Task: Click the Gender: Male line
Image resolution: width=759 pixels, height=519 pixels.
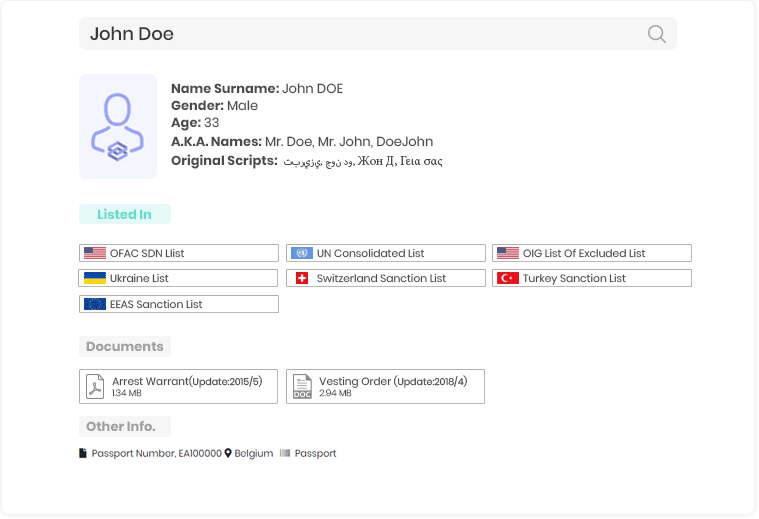Action: [x=214, y=106]
